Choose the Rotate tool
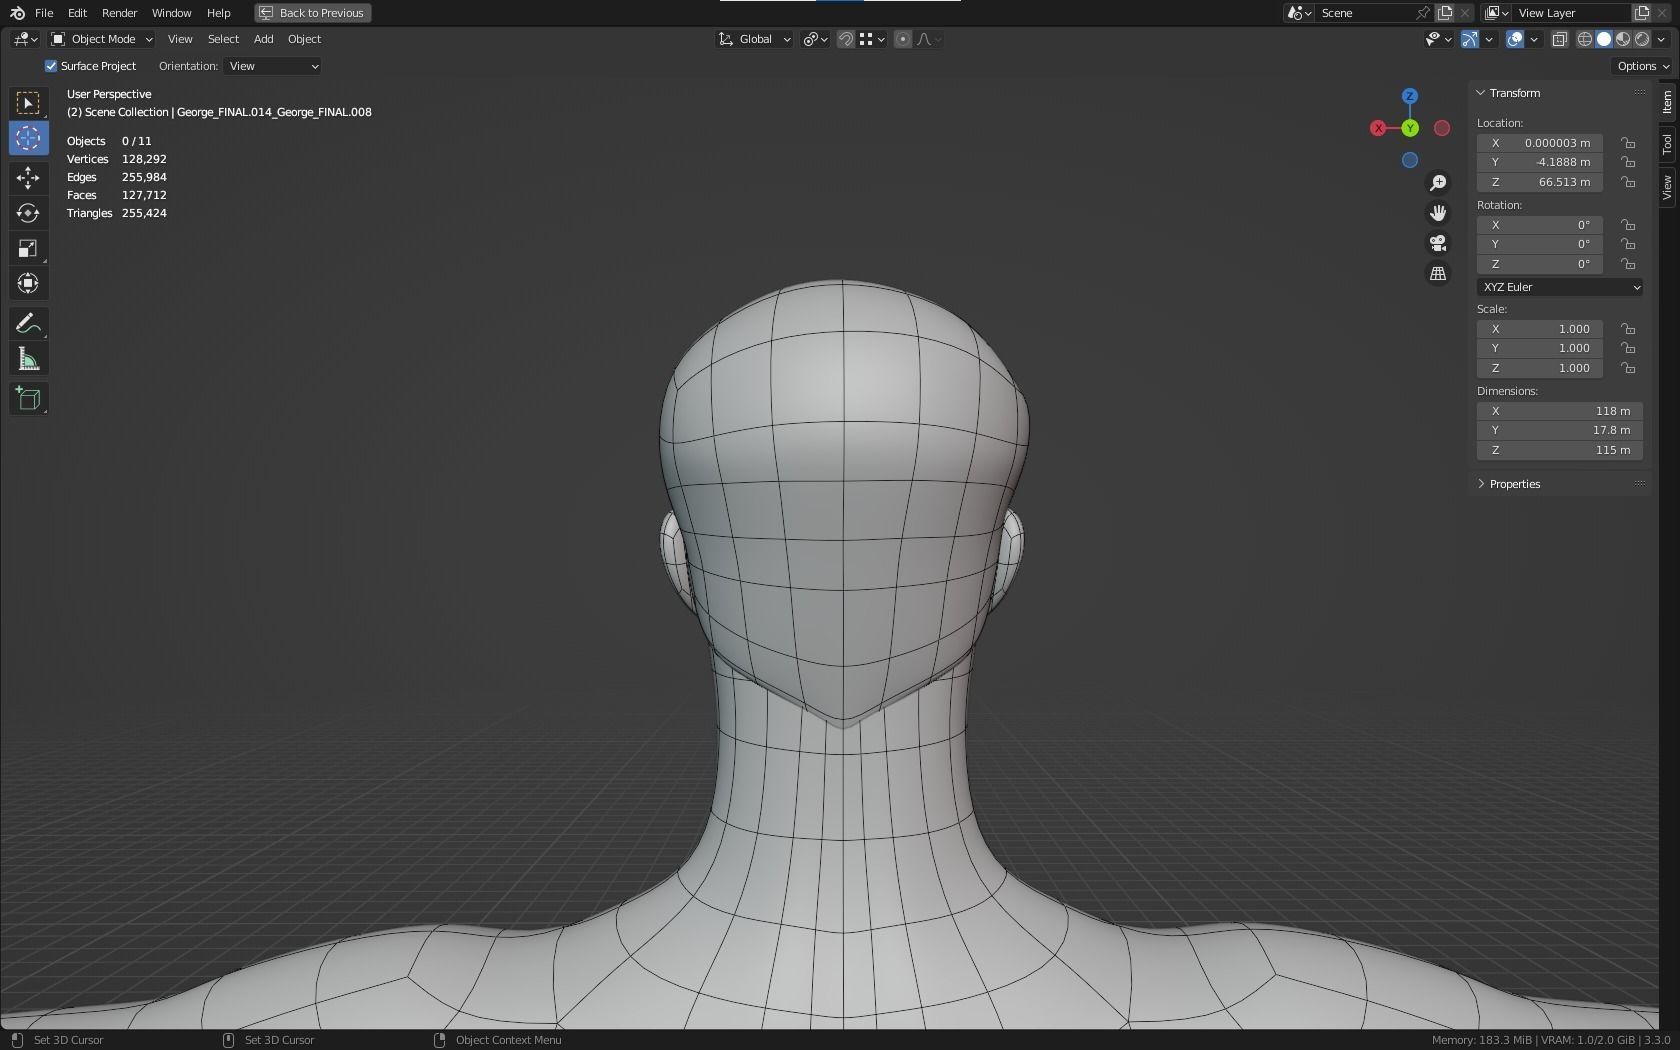Viewport: 1680px width, 1050px height. point(28,213)
